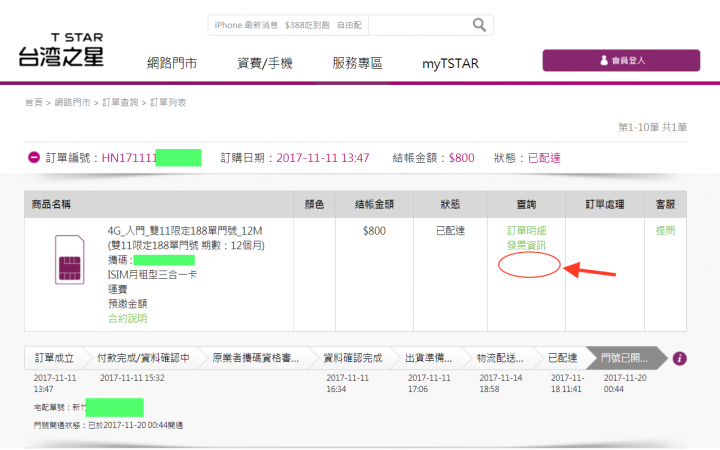The width and height of the screenshot is (720, 450).
Task: Click the 2017-11-14 18:58 shipping timestamp
Action: click(501, 383)
